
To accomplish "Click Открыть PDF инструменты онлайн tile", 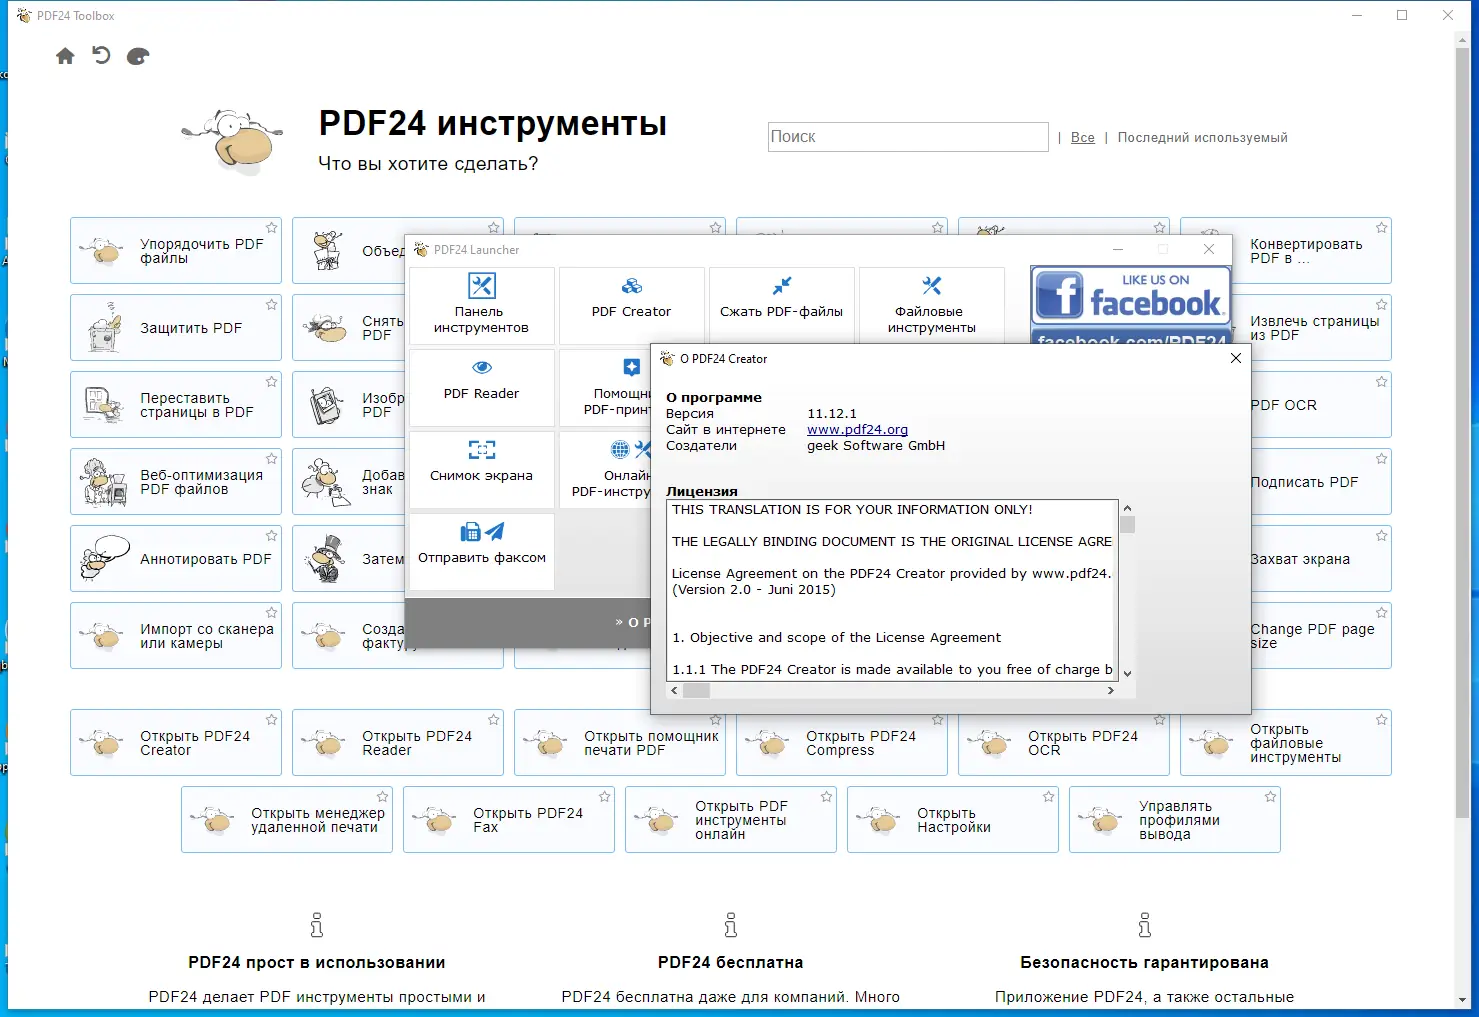I will [x=731, y=820].
